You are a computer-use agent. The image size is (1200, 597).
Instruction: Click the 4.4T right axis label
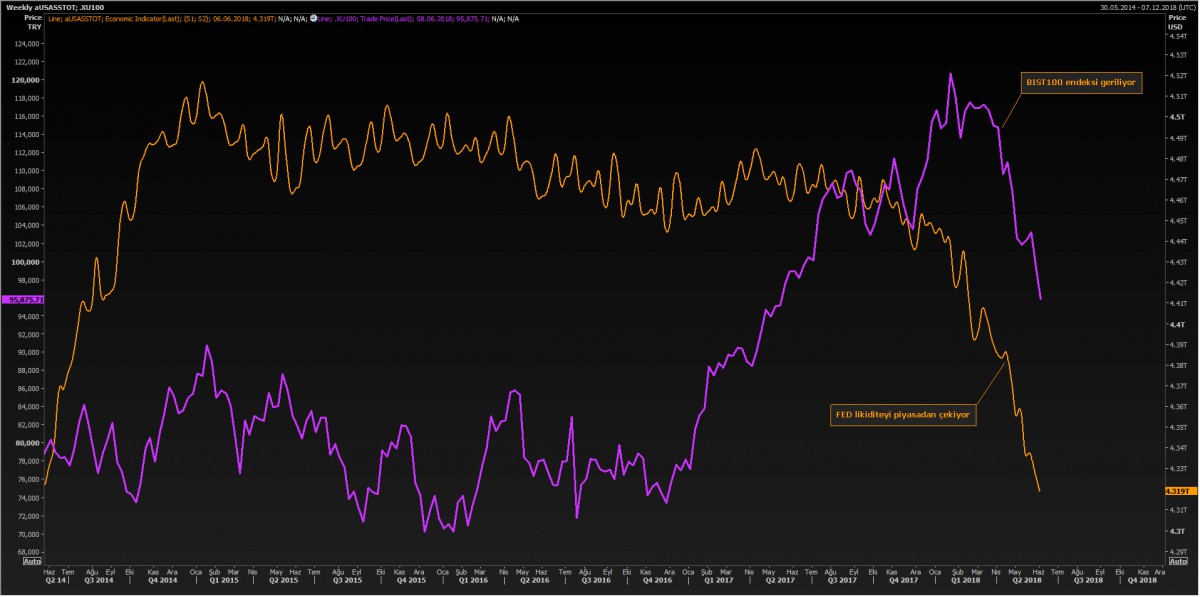pyautogui.click(x=1176, y=324)
